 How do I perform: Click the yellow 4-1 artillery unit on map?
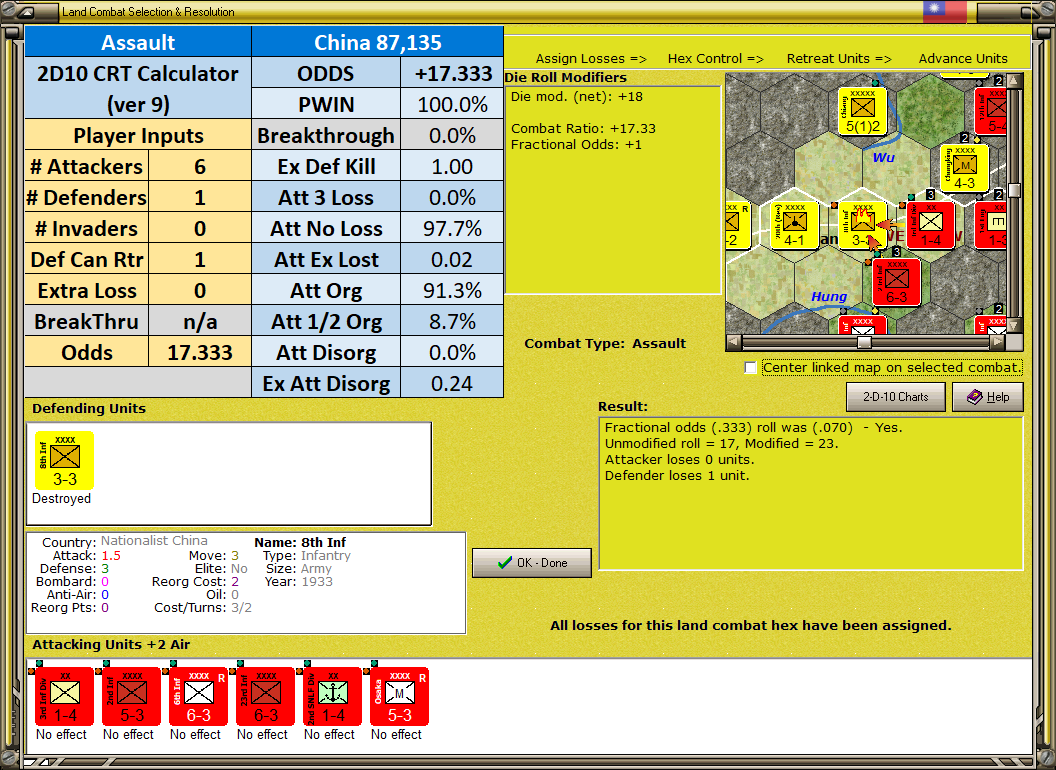(795, 225)
